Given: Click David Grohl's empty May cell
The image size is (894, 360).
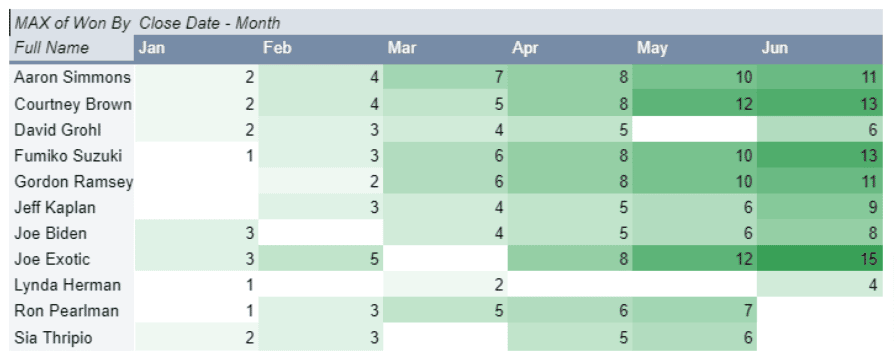Looking at the screenshot, I should point(695,130).
